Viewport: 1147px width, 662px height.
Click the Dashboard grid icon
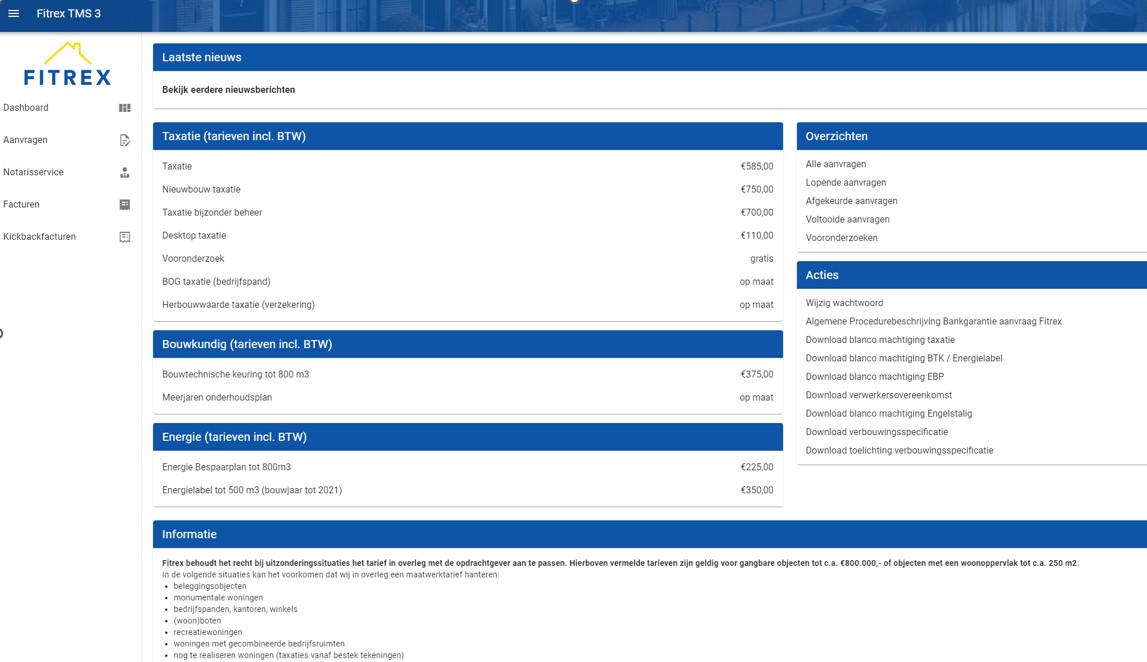125,108
